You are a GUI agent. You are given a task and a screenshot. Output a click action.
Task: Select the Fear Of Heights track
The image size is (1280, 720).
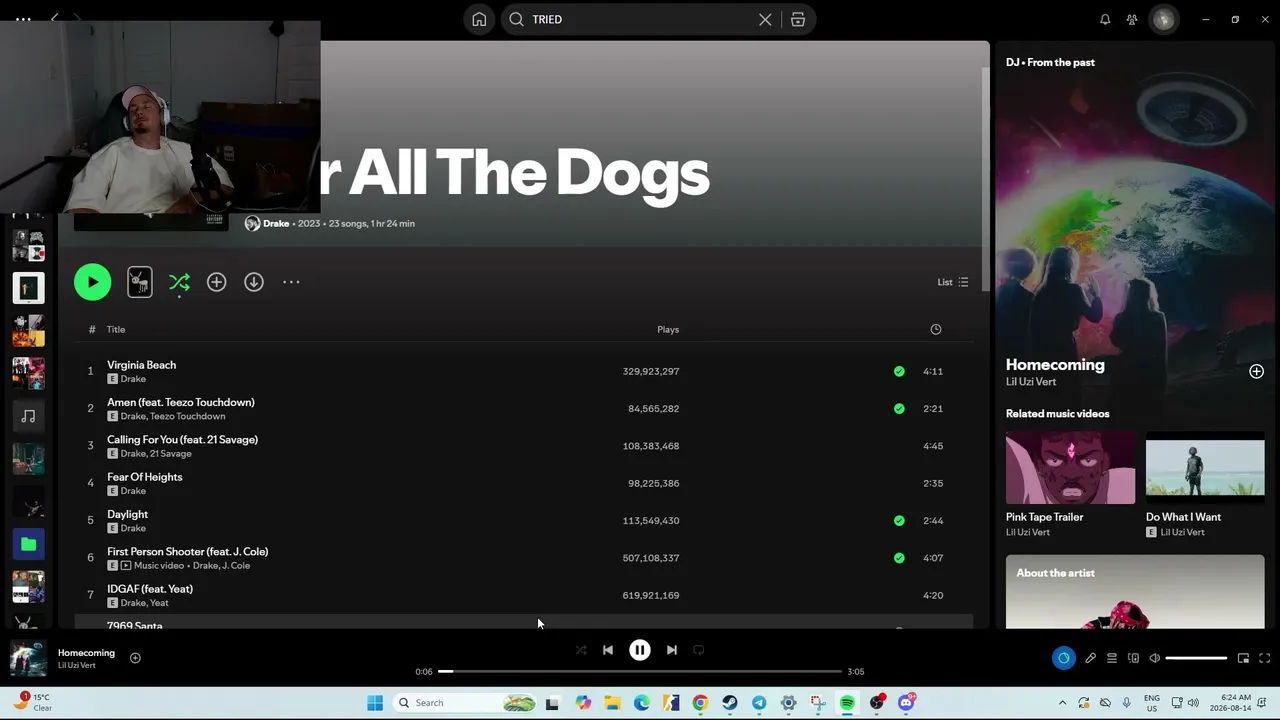pos(144,477)
